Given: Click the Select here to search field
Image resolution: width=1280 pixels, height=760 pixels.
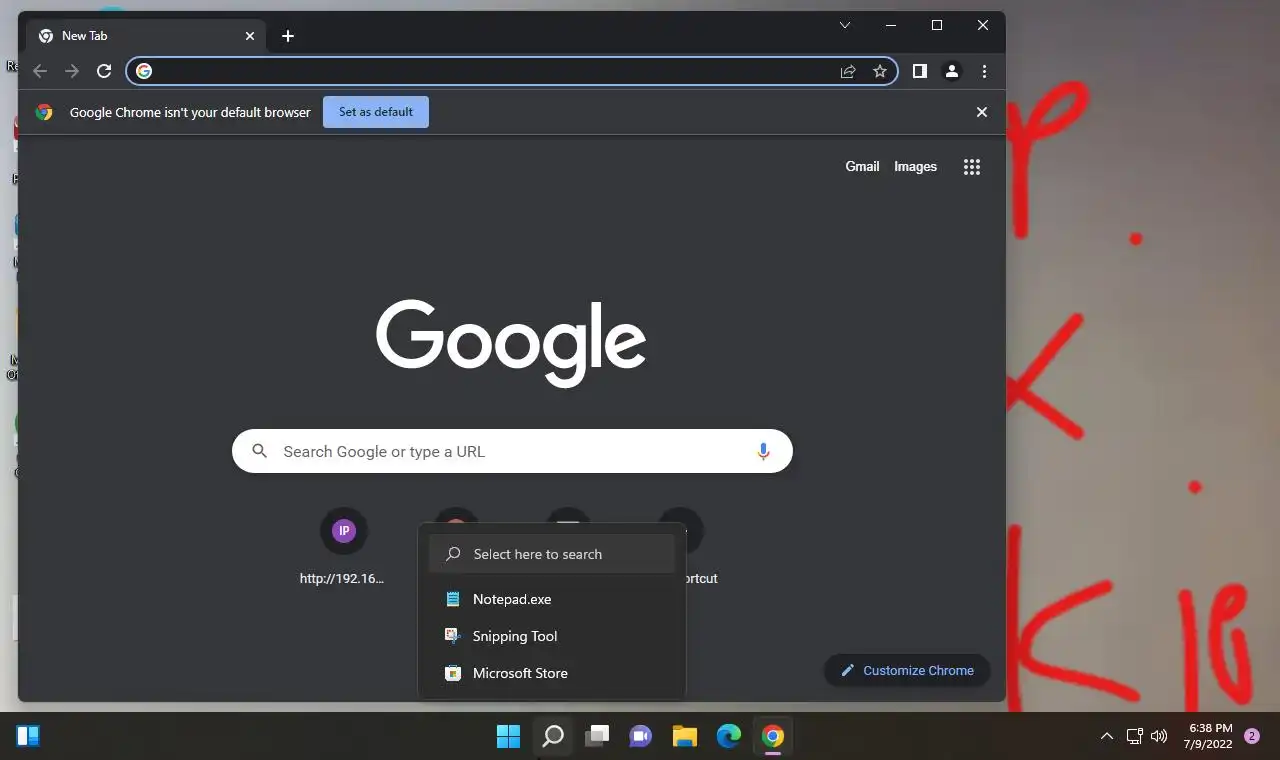Looking at the screenshot, I should 552,554.
